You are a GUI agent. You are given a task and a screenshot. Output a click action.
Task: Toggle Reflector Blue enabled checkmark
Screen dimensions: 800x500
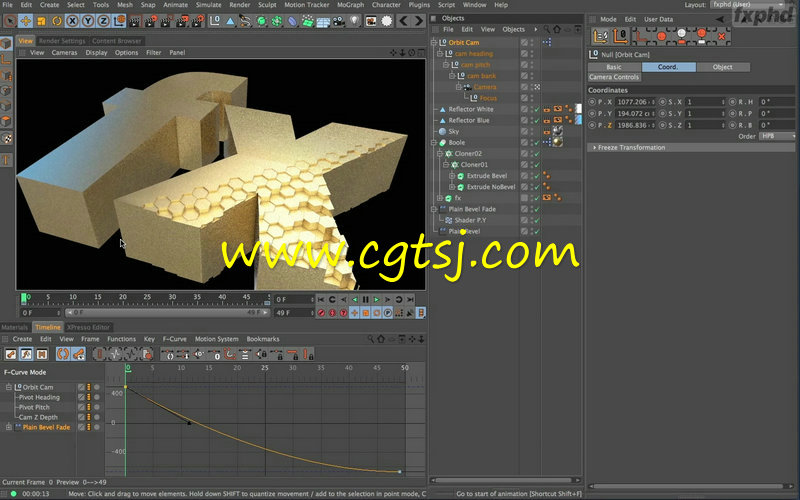click(537, 120)
